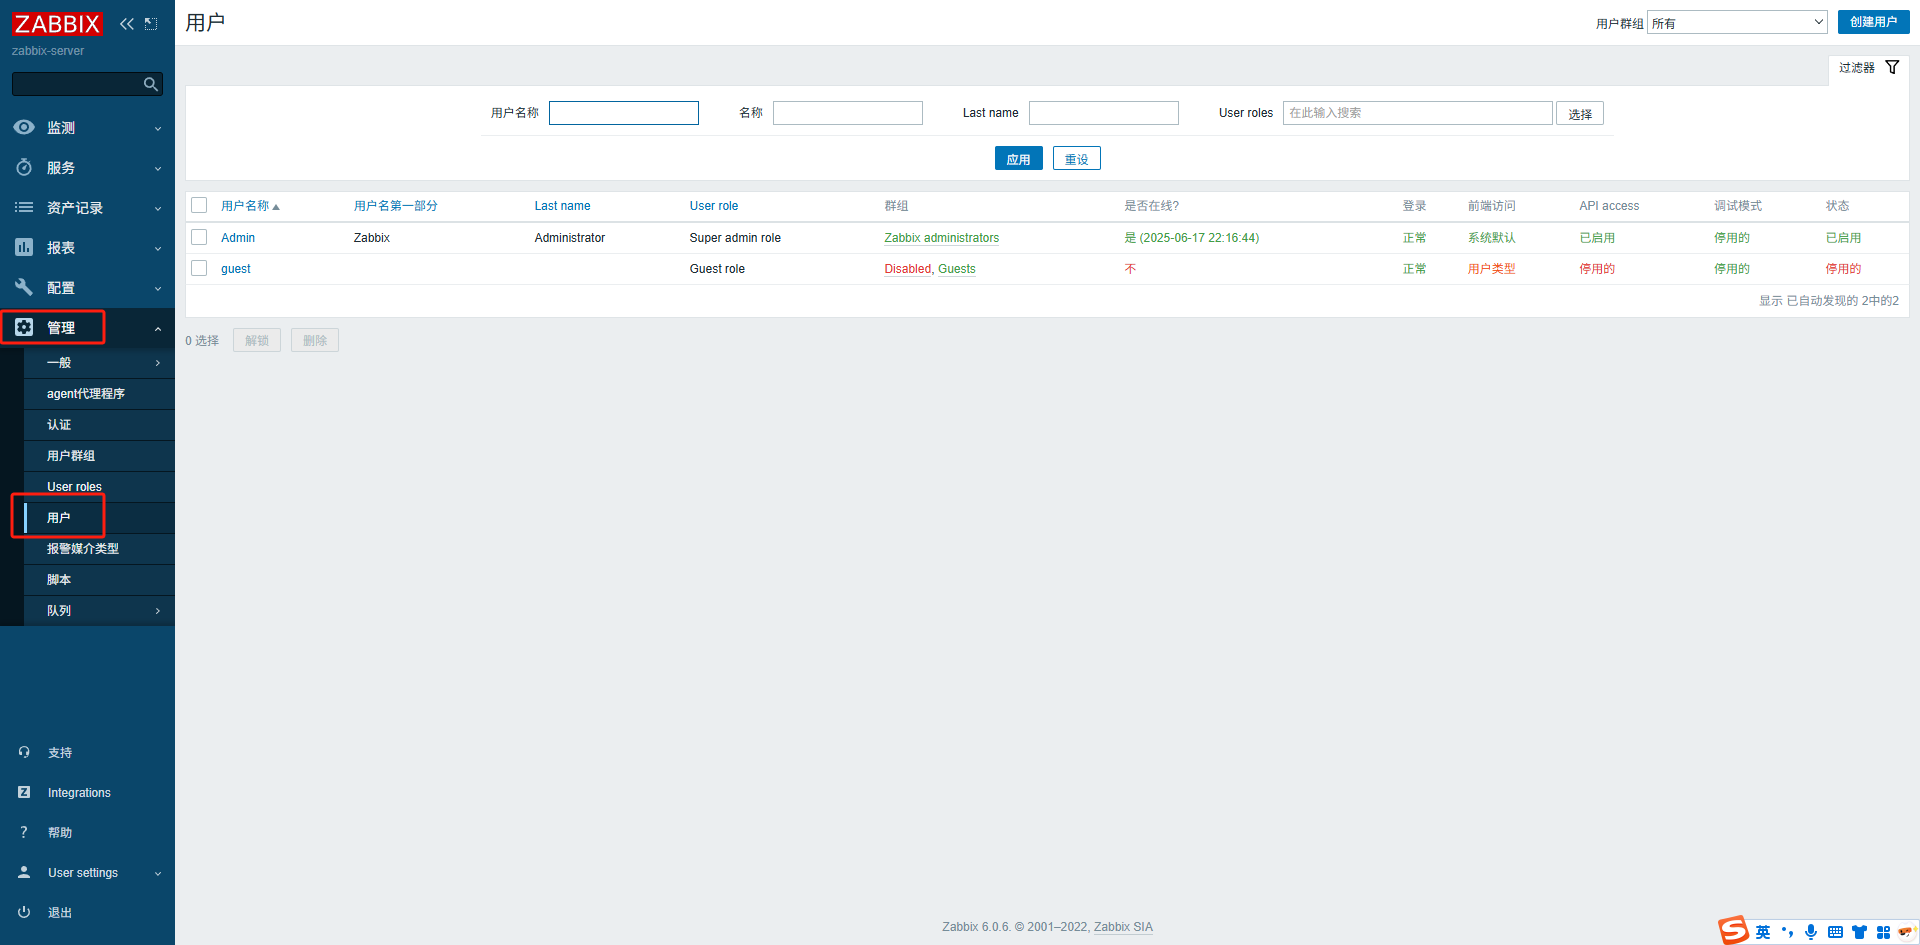The image size is (1920, 945).
Task: Click the filter funnel icon
Action: point(1892,67)
